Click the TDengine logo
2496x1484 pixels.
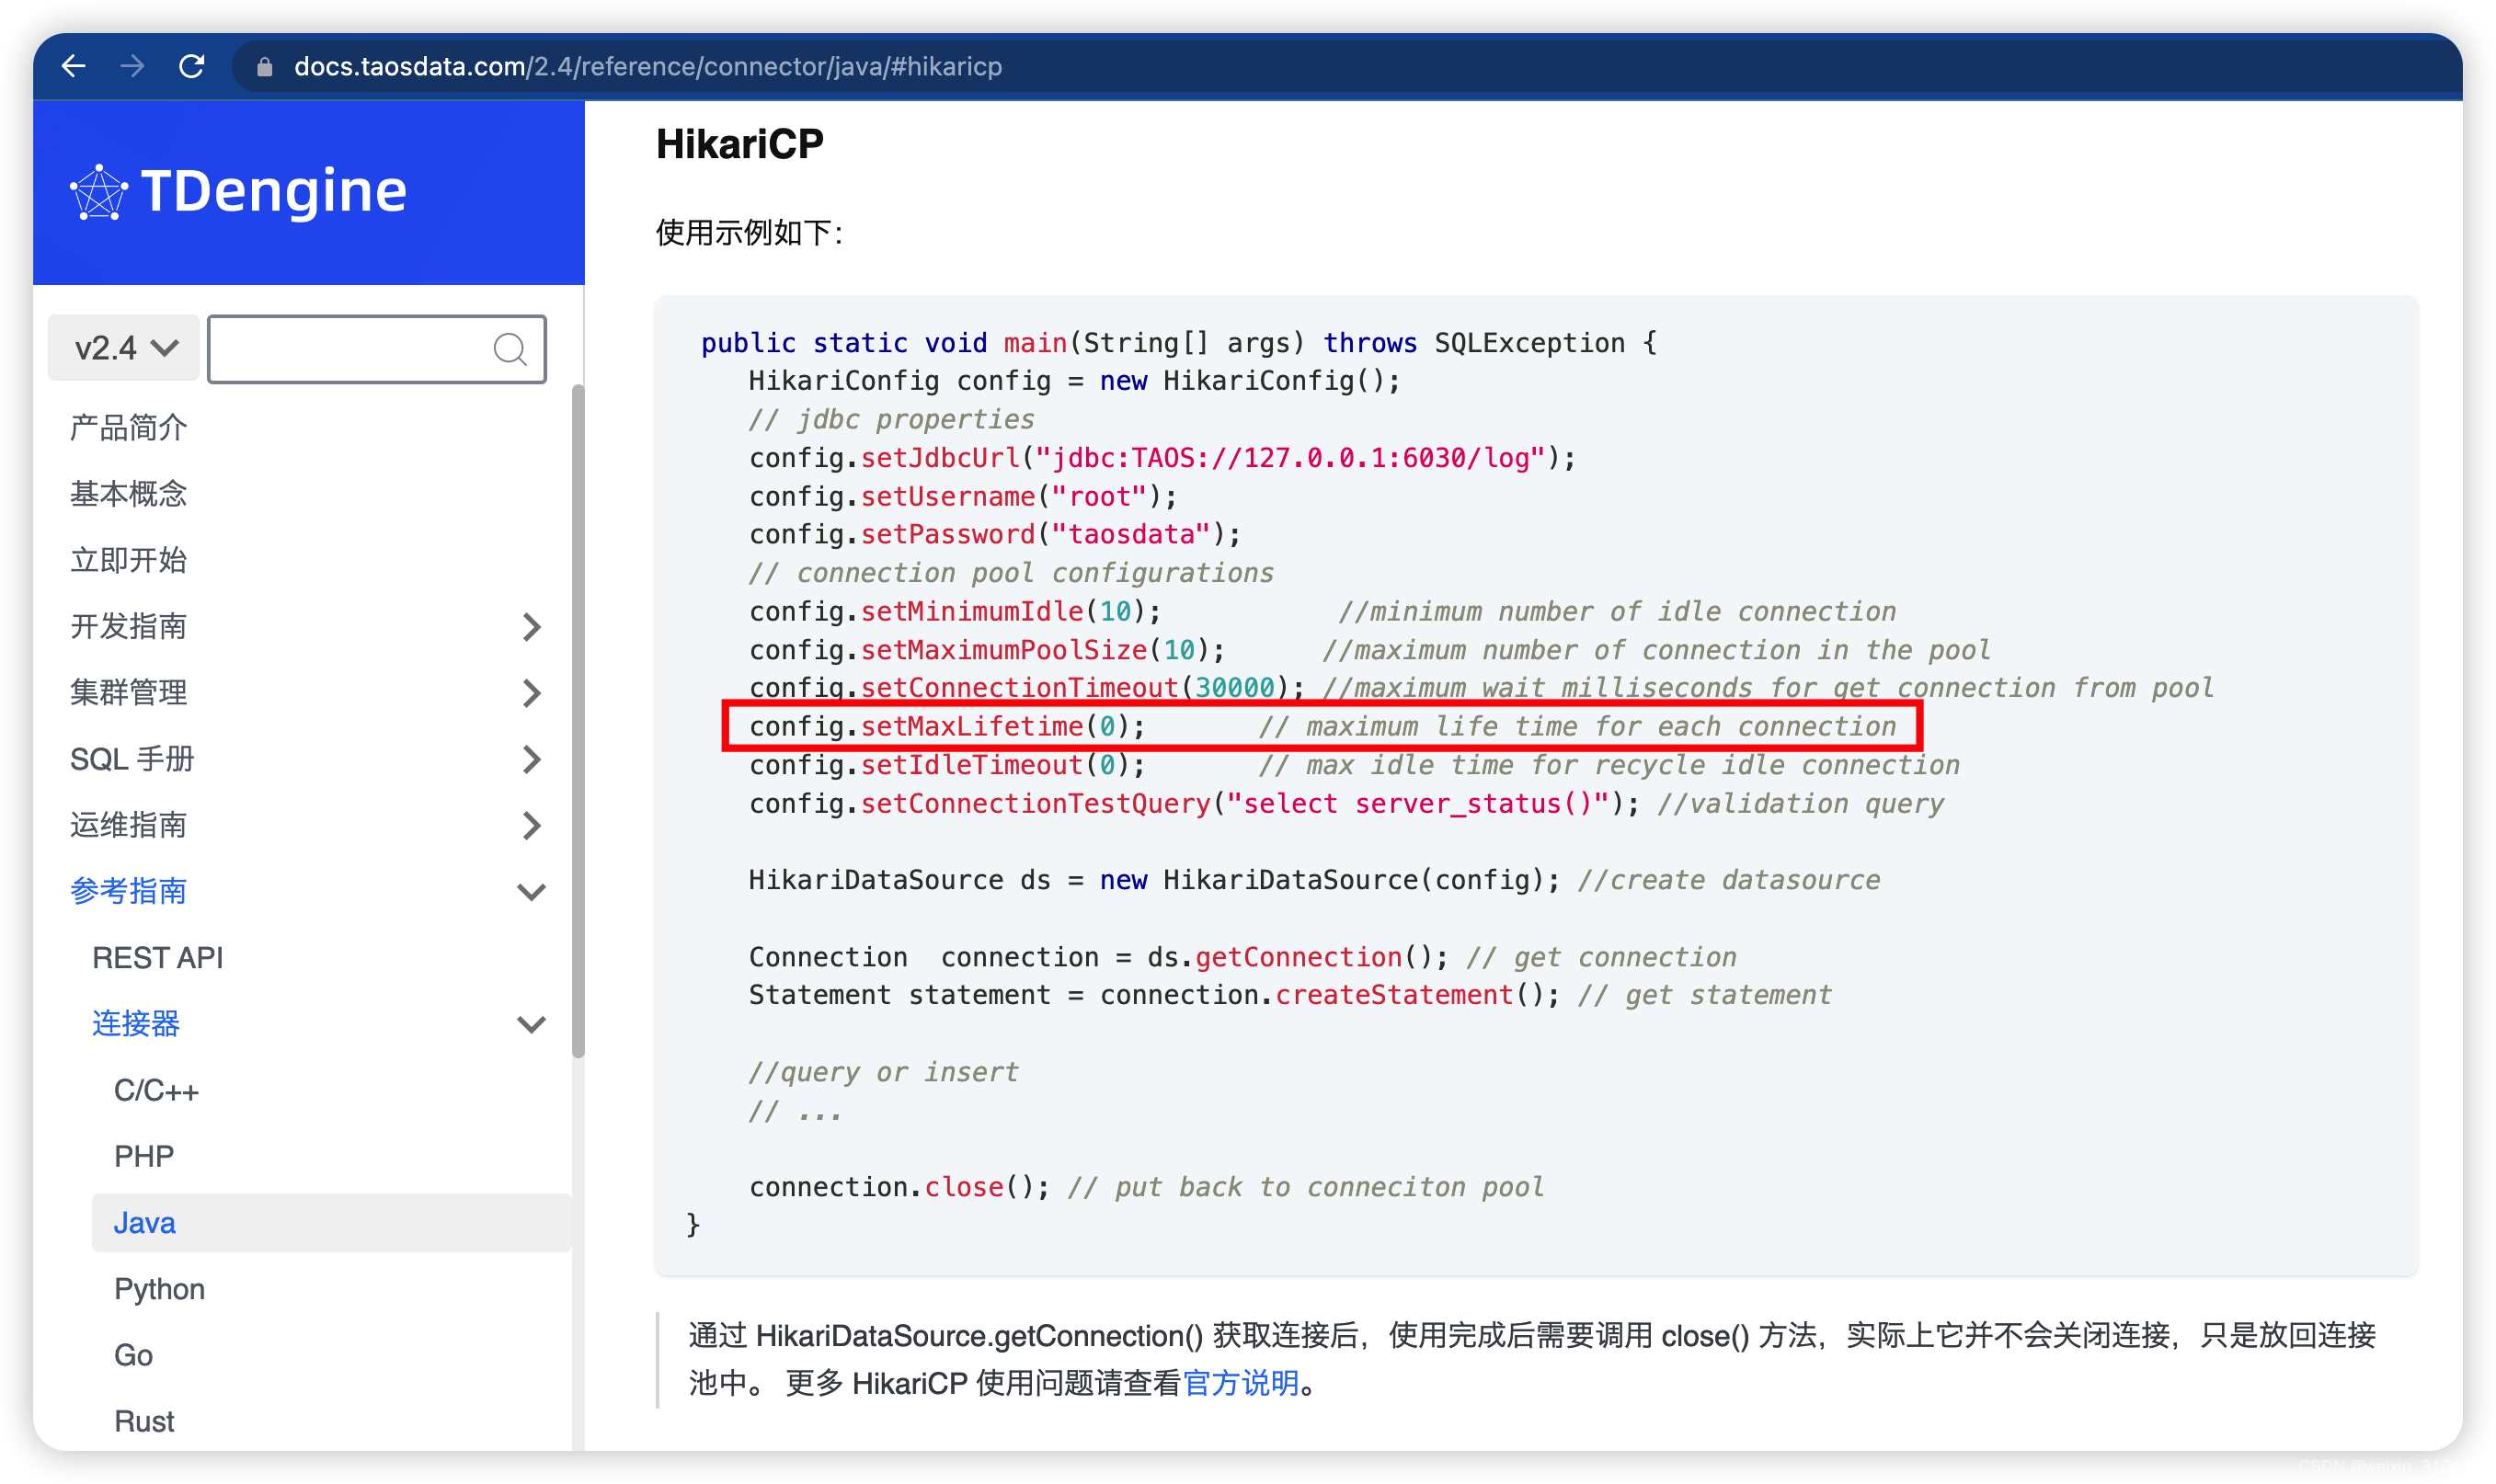tap(237, 190)
